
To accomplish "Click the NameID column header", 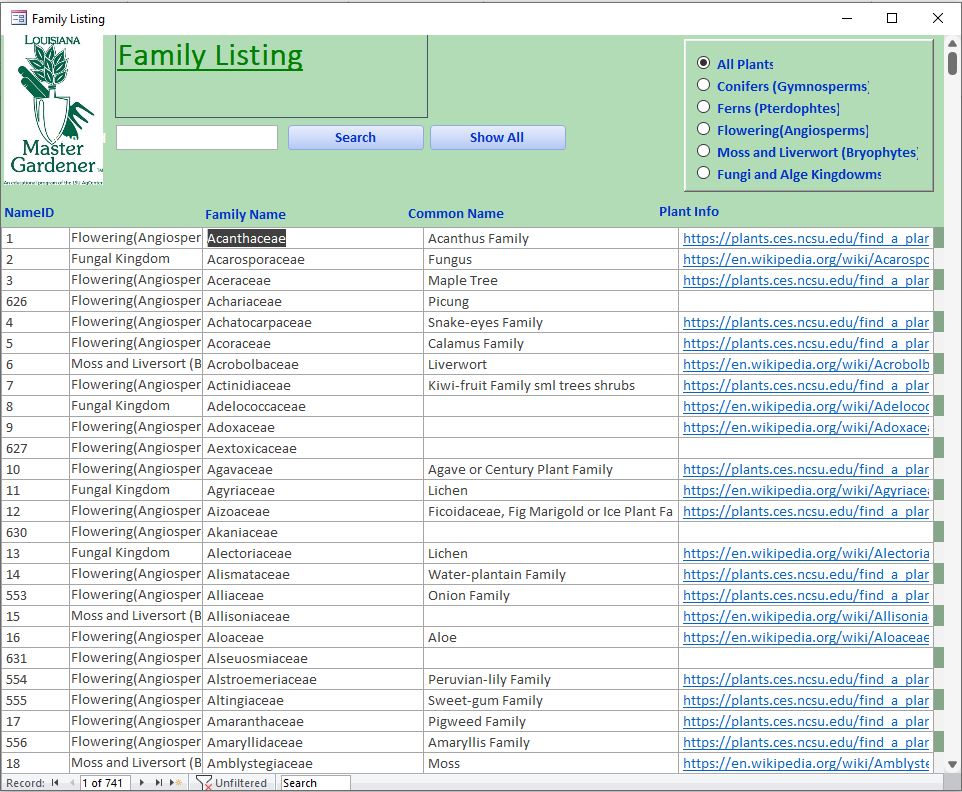I will click(x=29, y=212).
